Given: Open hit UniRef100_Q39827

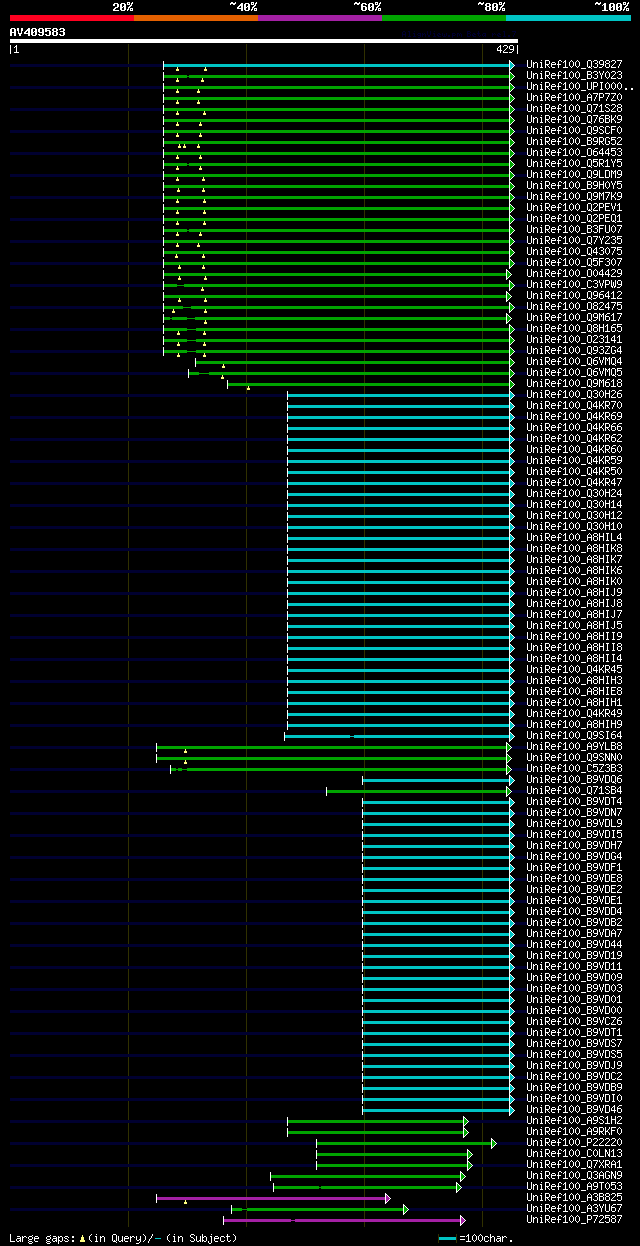Looking at the screenshot, I should [574, 65].
